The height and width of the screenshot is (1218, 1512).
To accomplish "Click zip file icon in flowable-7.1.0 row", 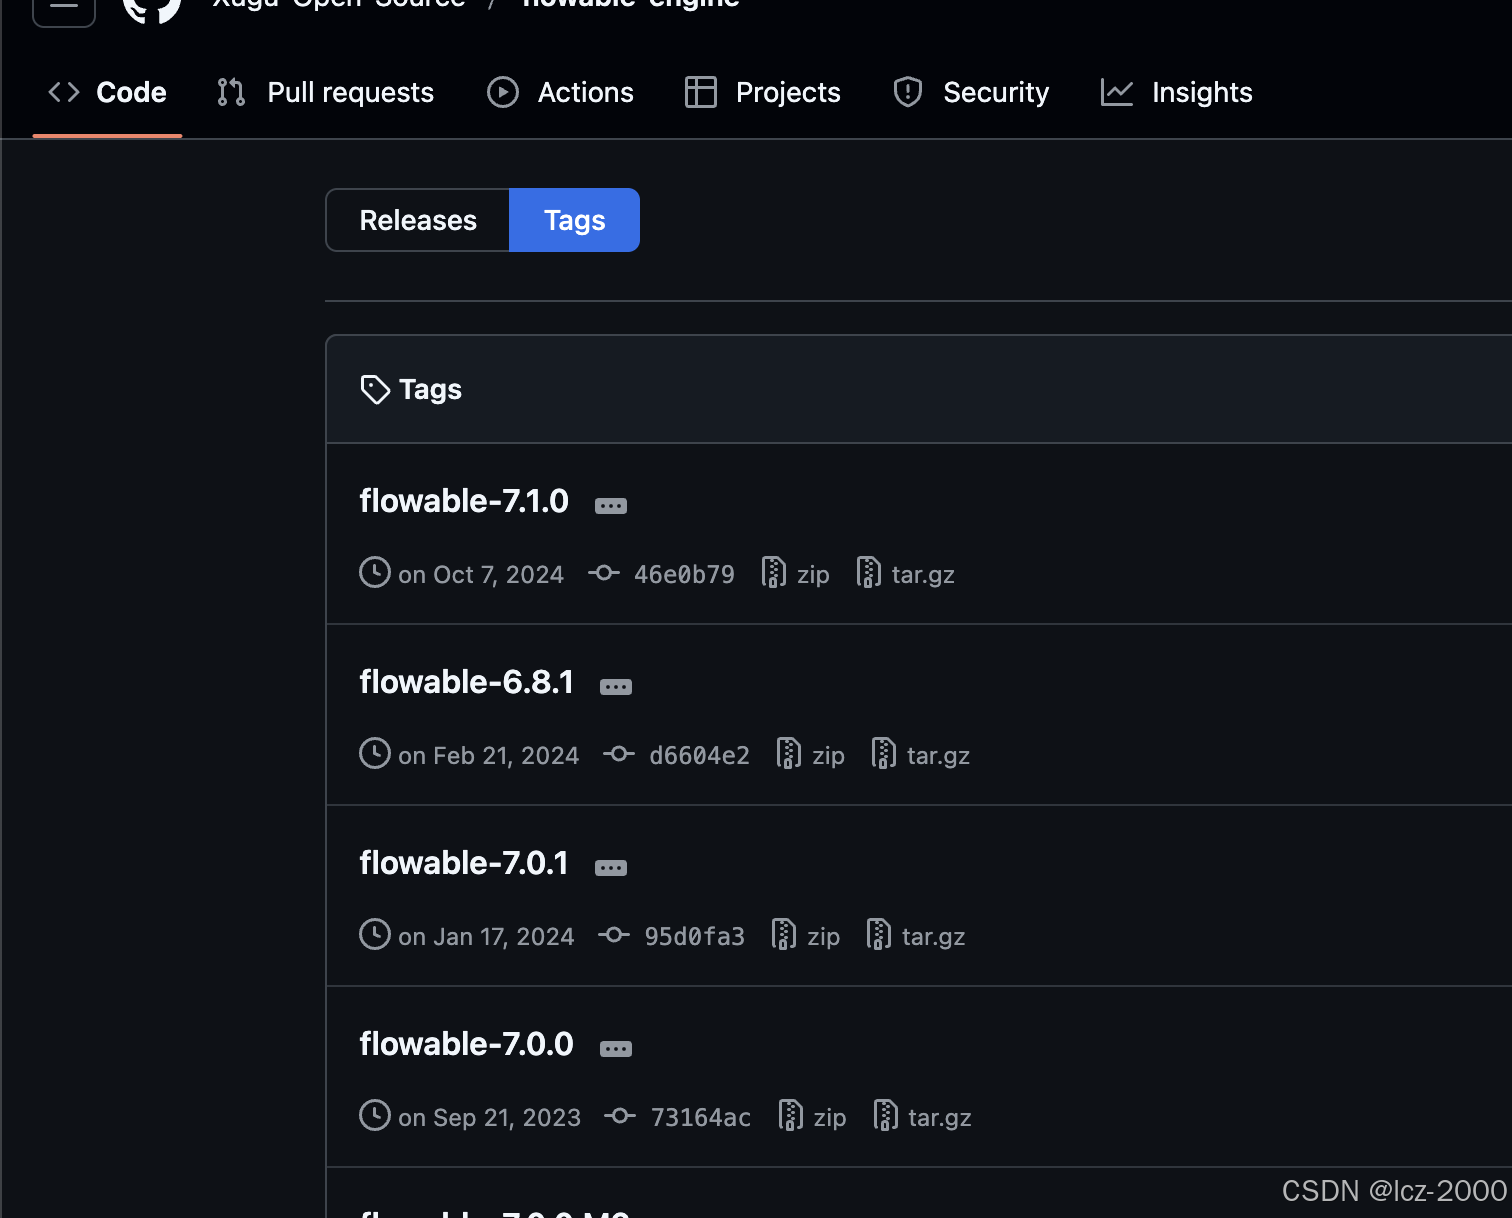I will (x=774, y=572).
